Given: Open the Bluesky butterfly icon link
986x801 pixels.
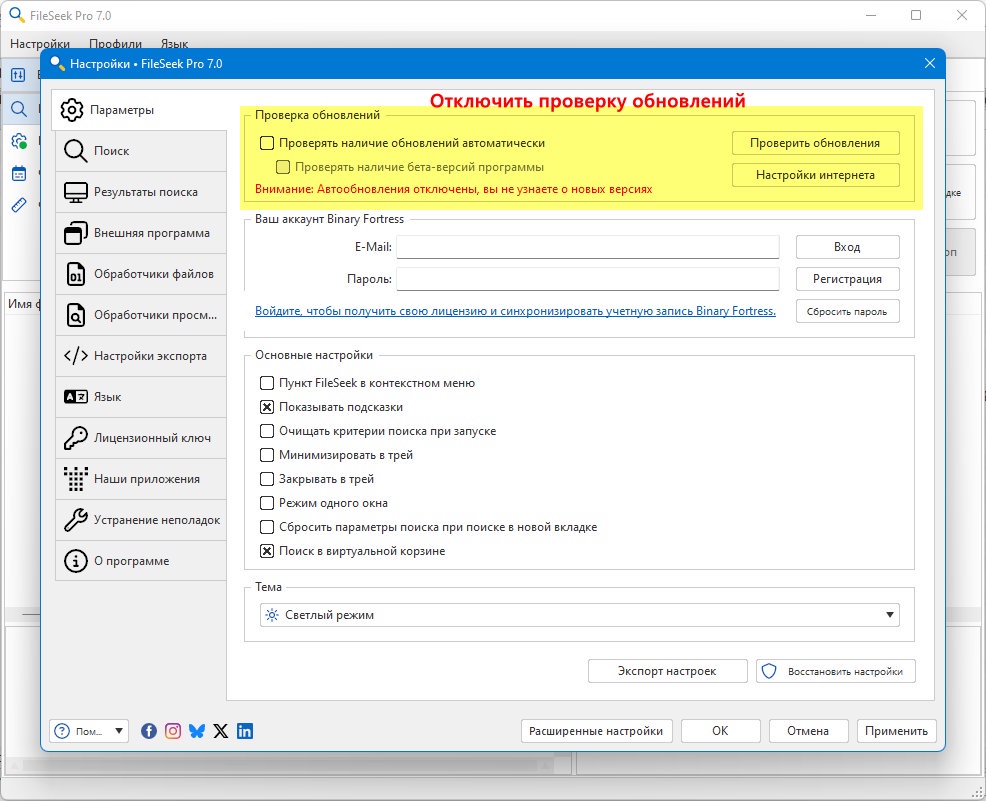Looking at the screenshot, I should point(197,731).
